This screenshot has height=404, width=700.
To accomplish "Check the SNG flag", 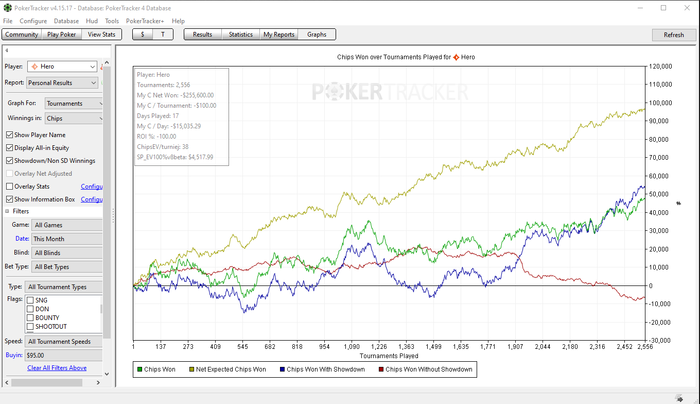I will tap(30, 300).
